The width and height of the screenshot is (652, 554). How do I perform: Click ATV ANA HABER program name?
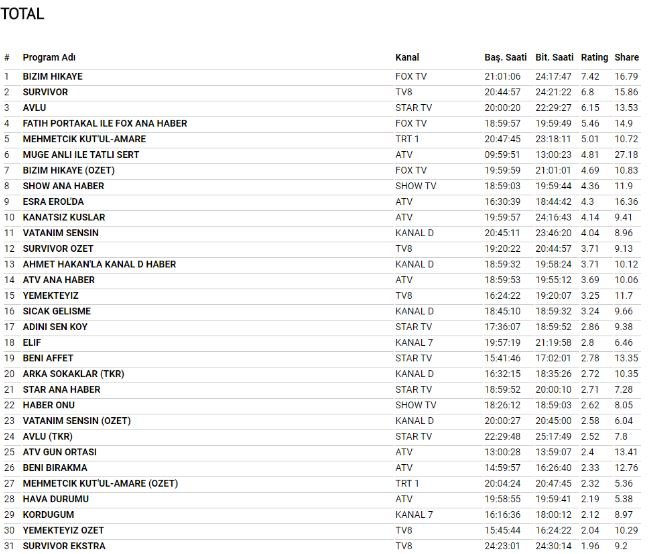(58, 280)
